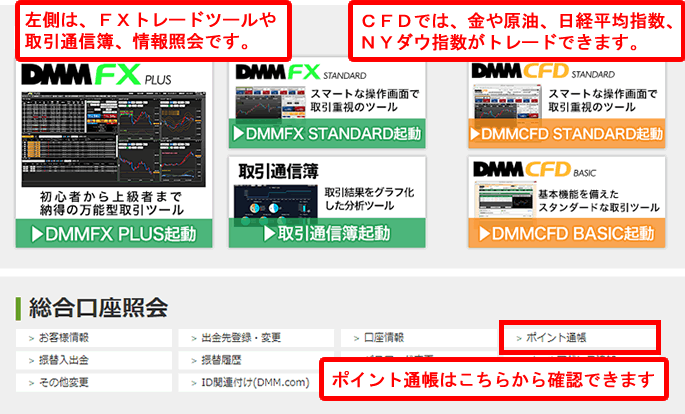This screenshot has width=685, height=414.
Task: Open DMMFX PLUS trading screen thumbnail
Action: (114, 139)
